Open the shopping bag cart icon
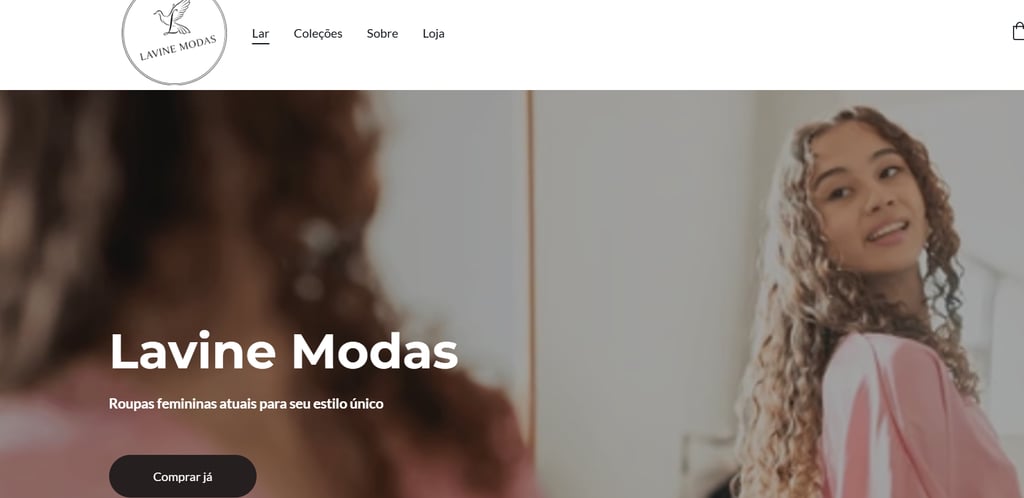 pyautogui.click(x=1018, y=31)
